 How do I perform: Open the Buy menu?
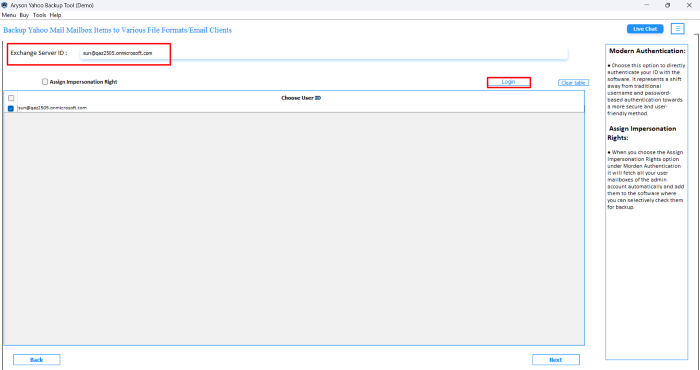pos(24,15)
